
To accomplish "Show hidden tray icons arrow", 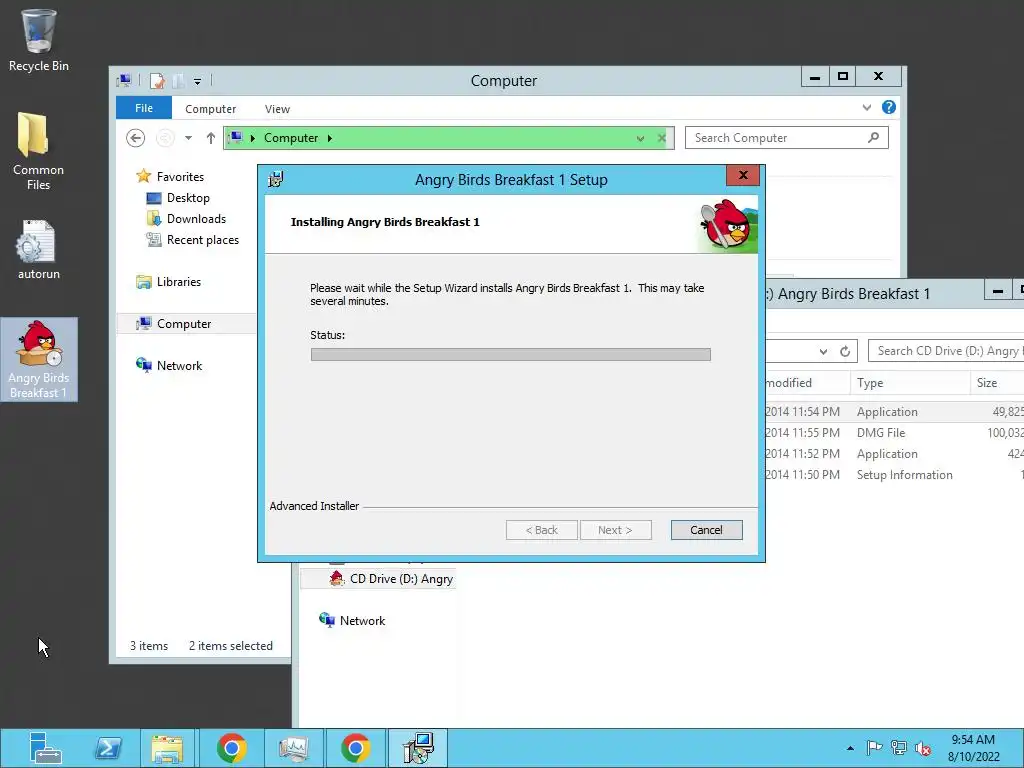I will click(850, 748).
